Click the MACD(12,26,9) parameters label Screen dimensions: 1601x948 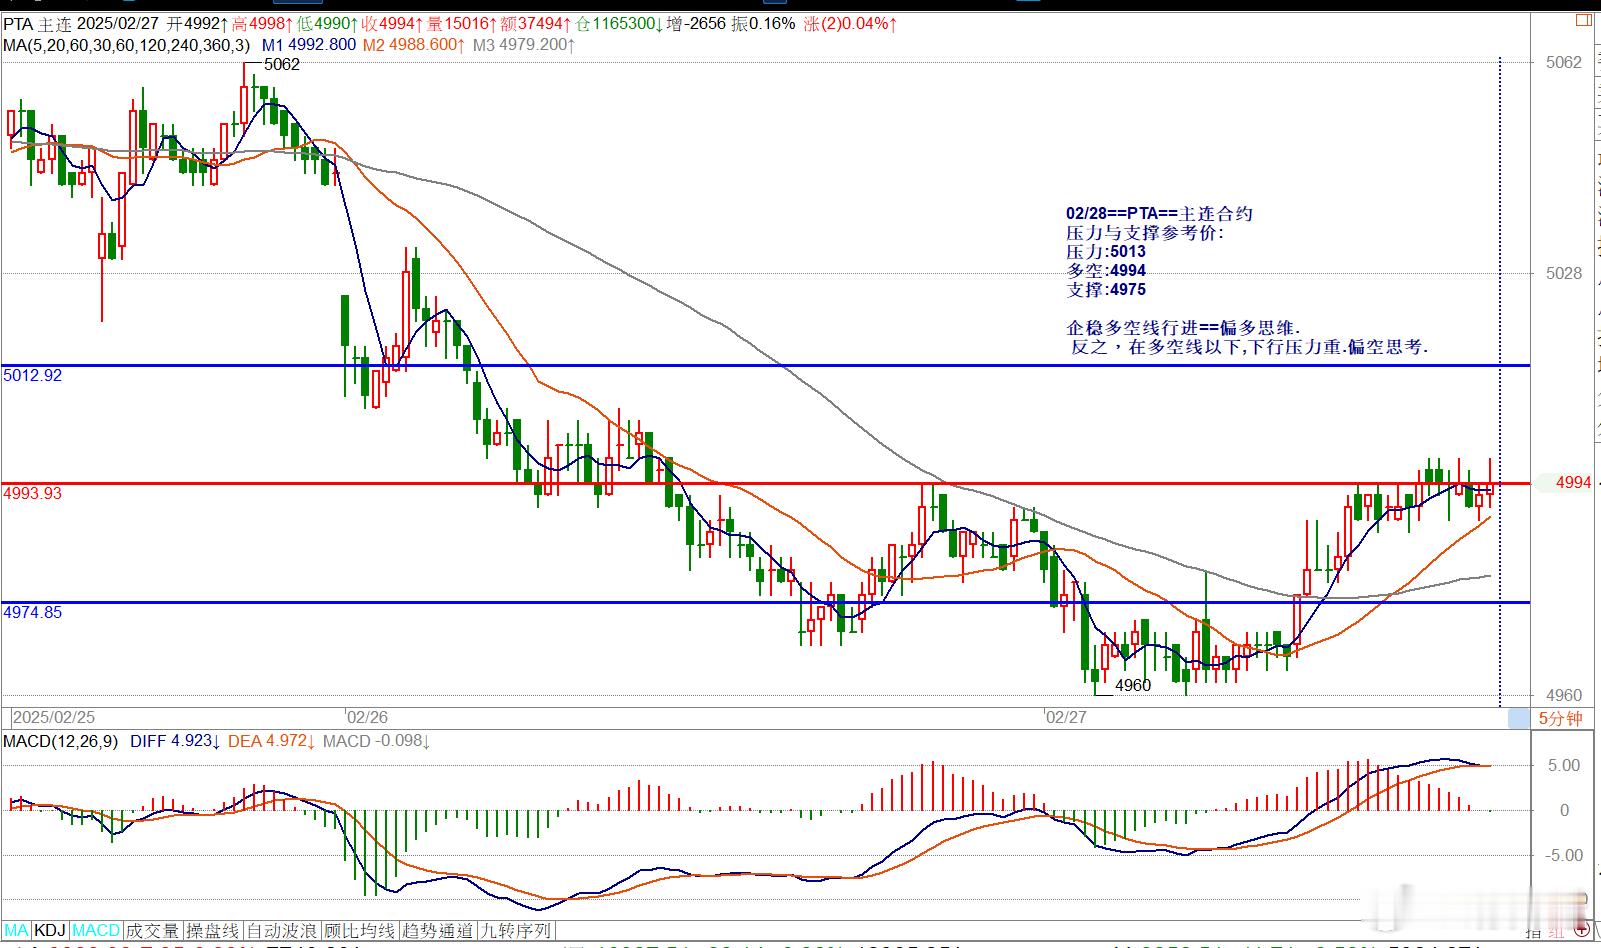click(60, 741)
